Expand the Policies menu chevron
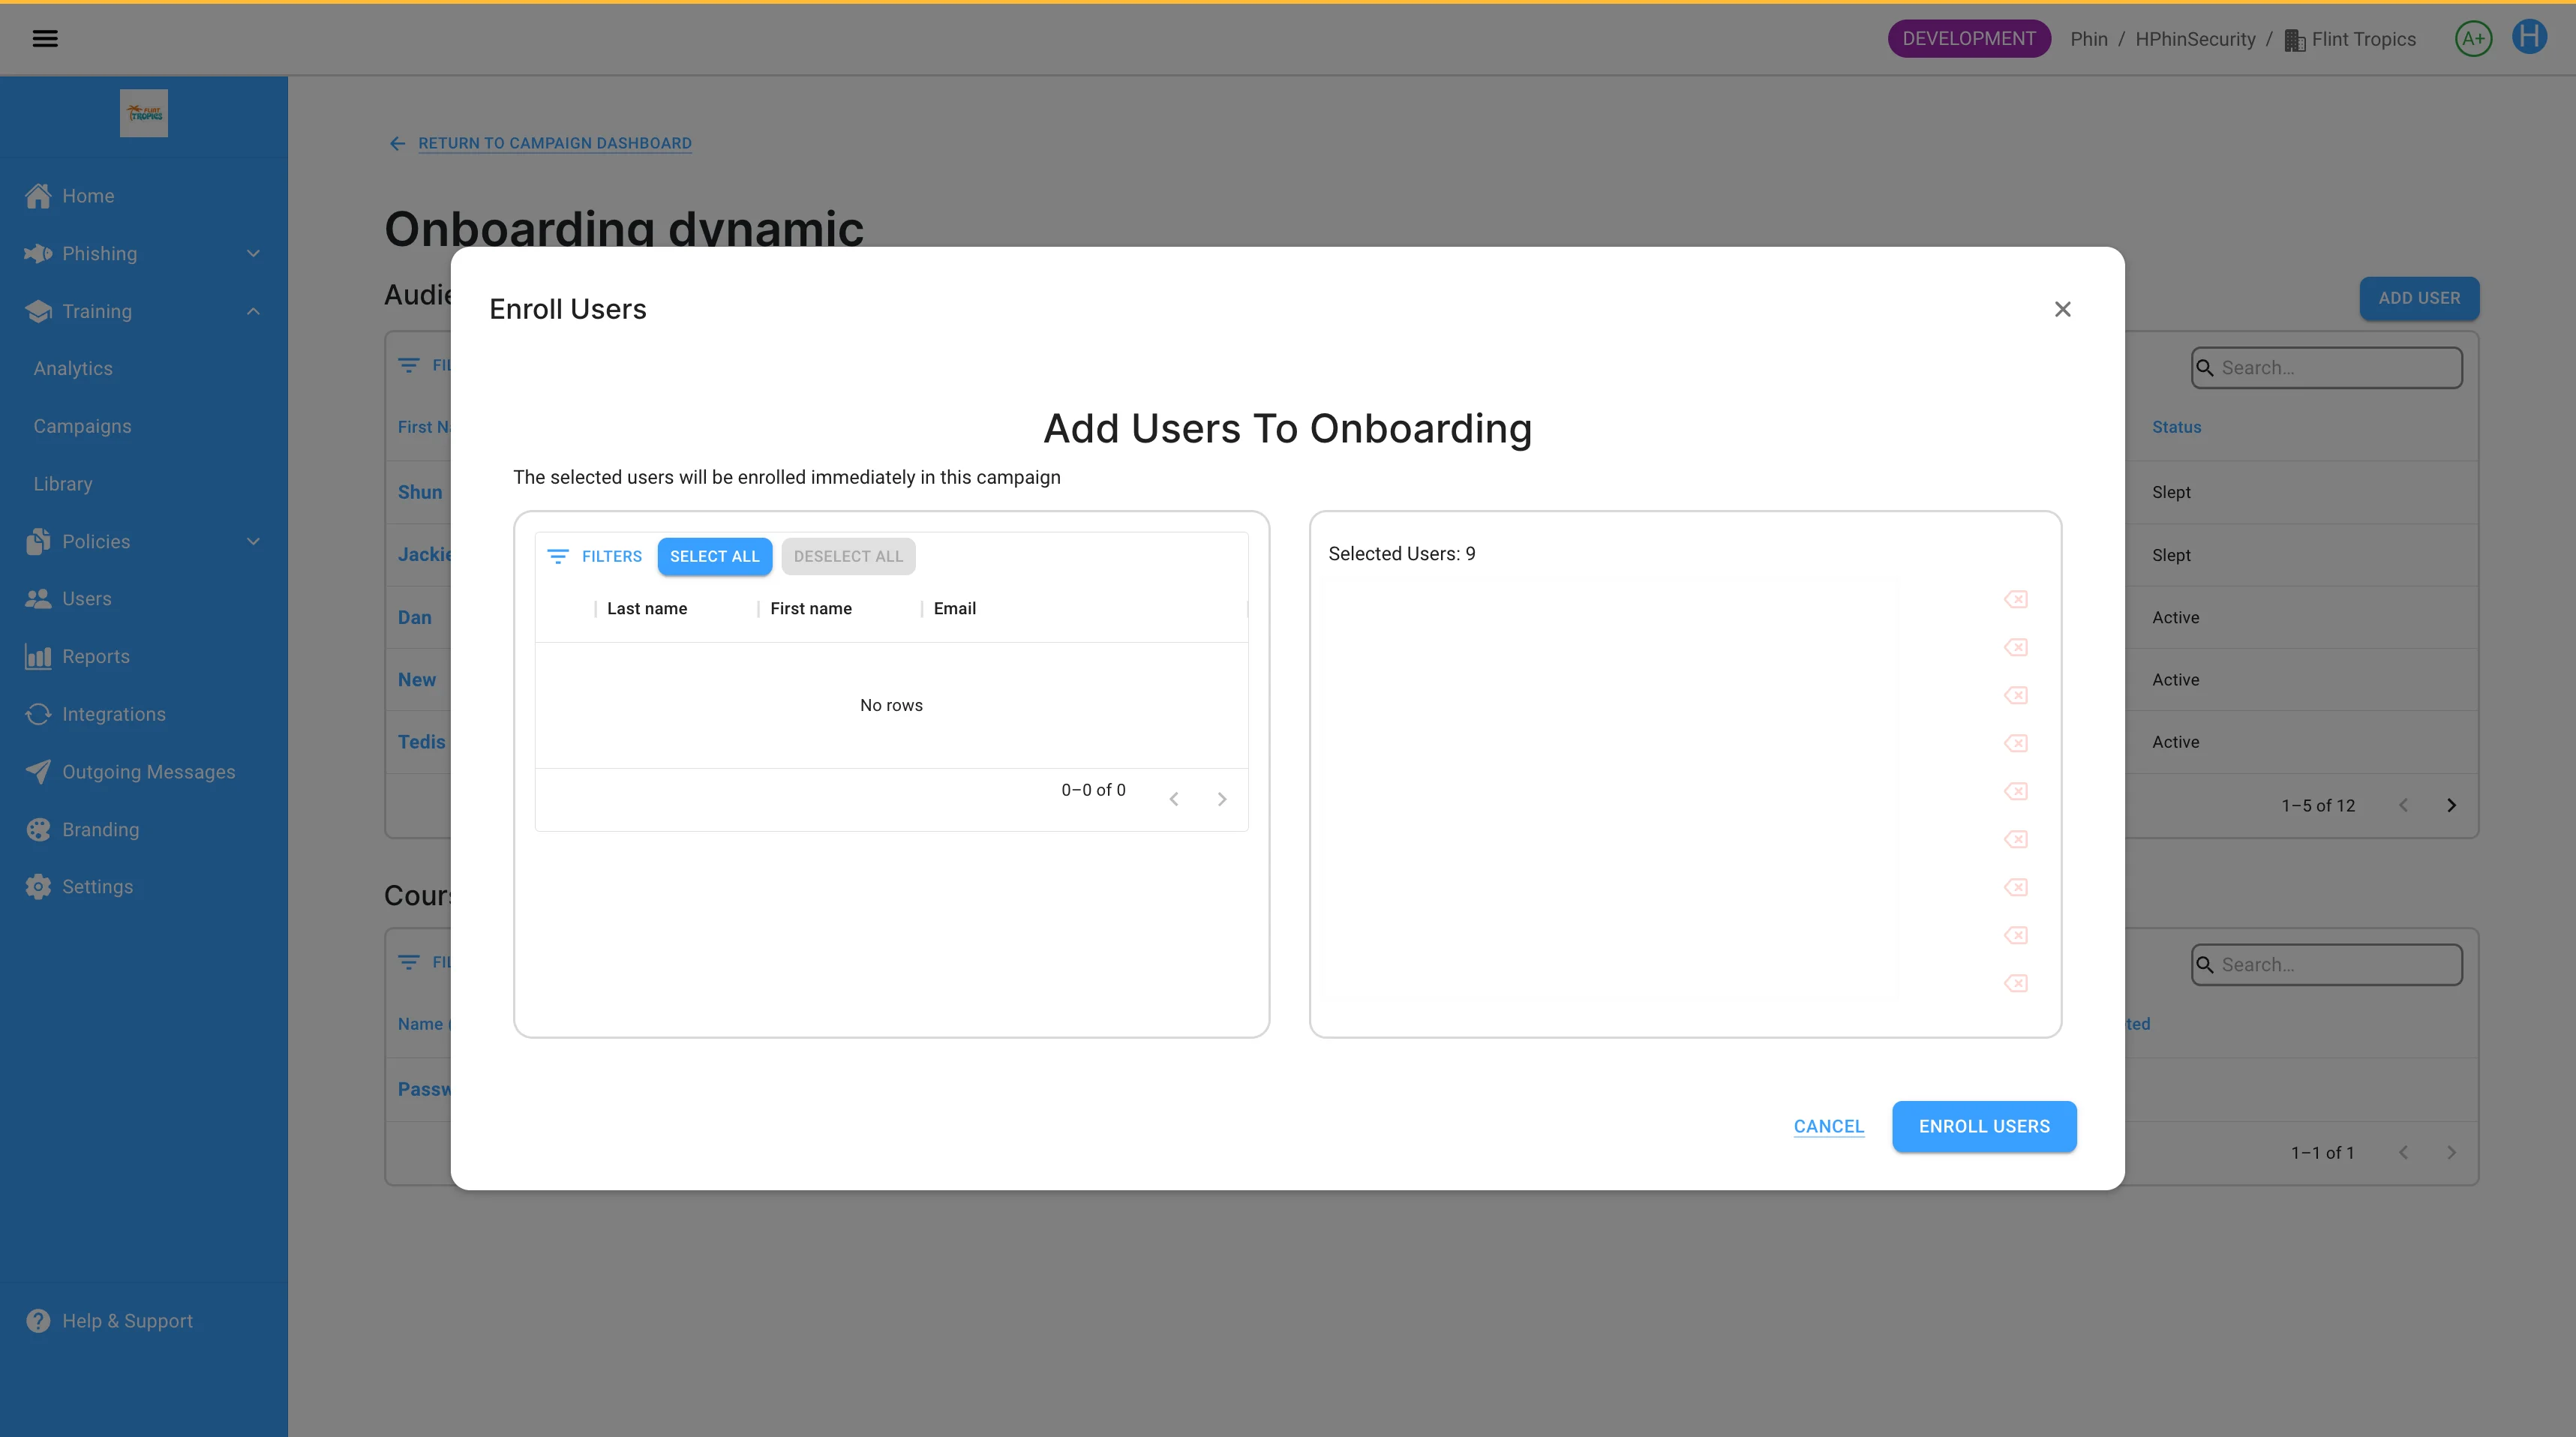This screenshot has width=2576, height=1437. (x=253, y=541)
